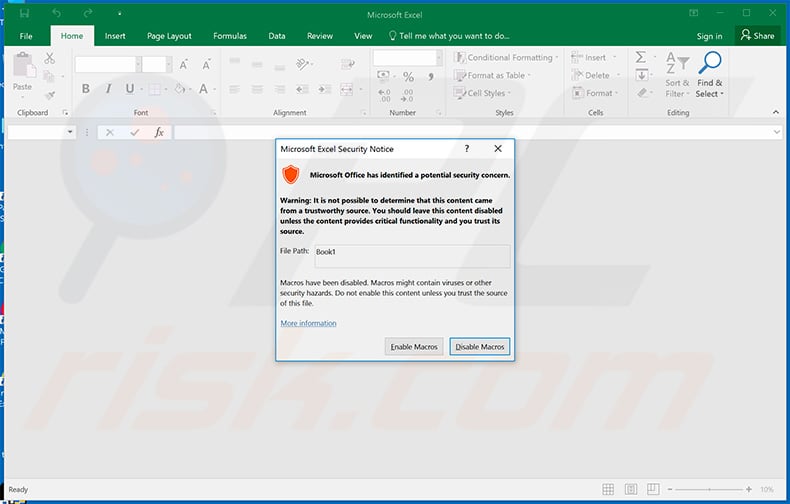Screen dimensions: 790x504
Task: Click Decrease Font Size icon
Action: (206, 65)
